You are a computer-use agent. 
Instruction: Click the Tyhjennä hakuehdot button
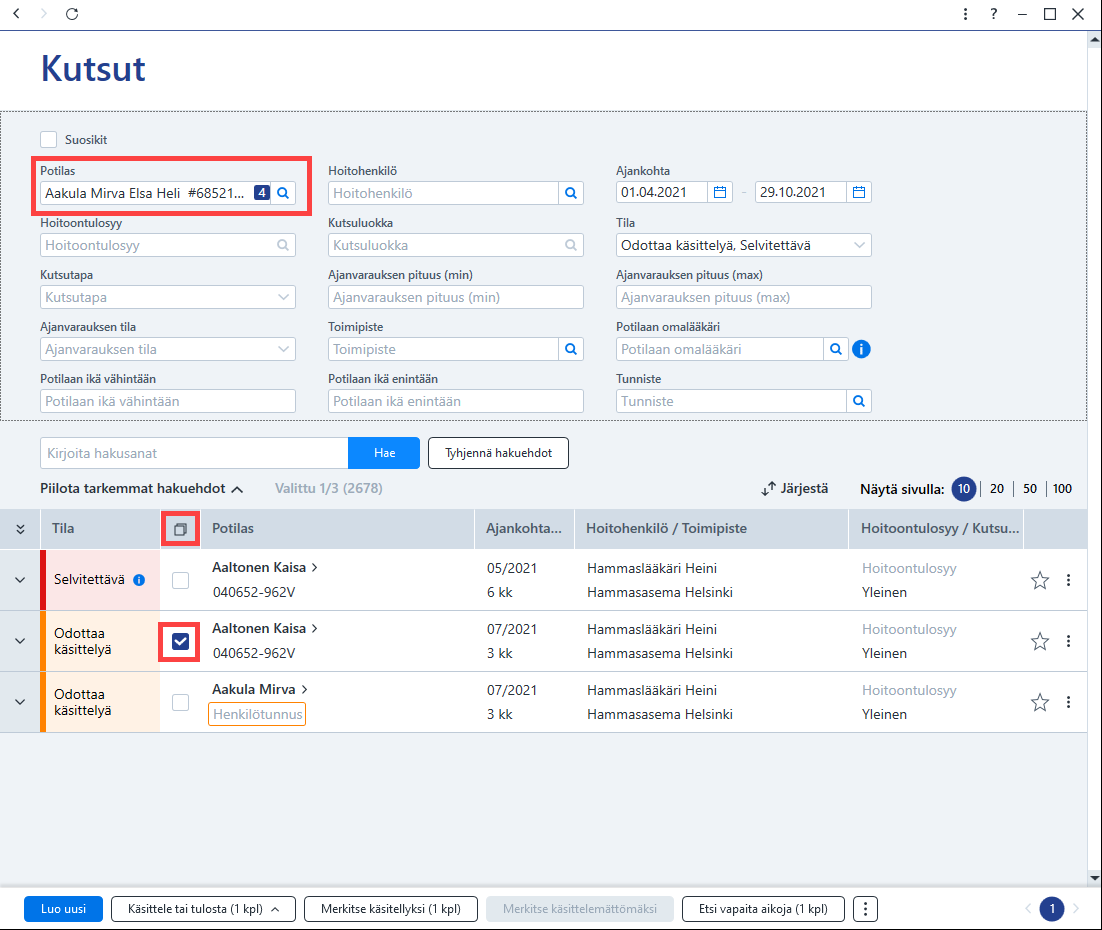(498, 453)
